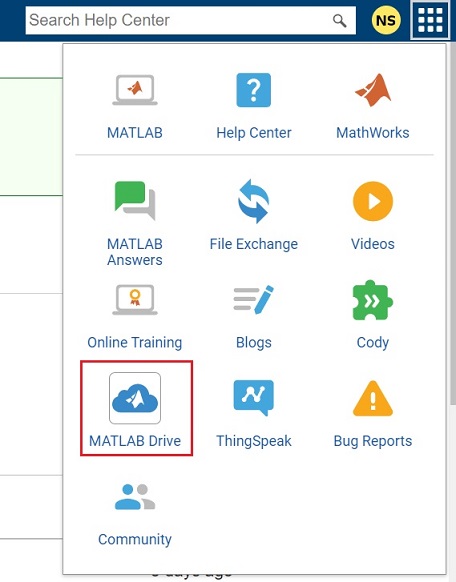This screenshot has height=582, width=456.
Task: Toggle the apps grid menu button
Action: [x=430, y=20]
